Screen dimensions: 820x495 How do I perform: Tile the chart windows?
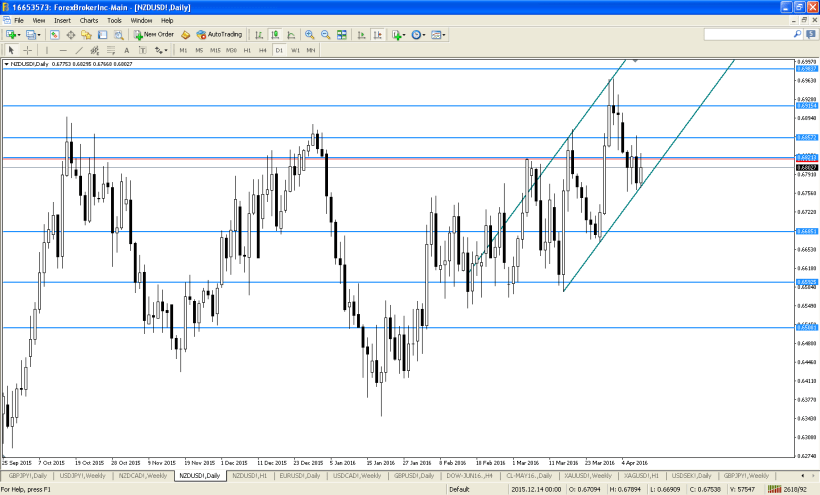click(x=341, y=34)
